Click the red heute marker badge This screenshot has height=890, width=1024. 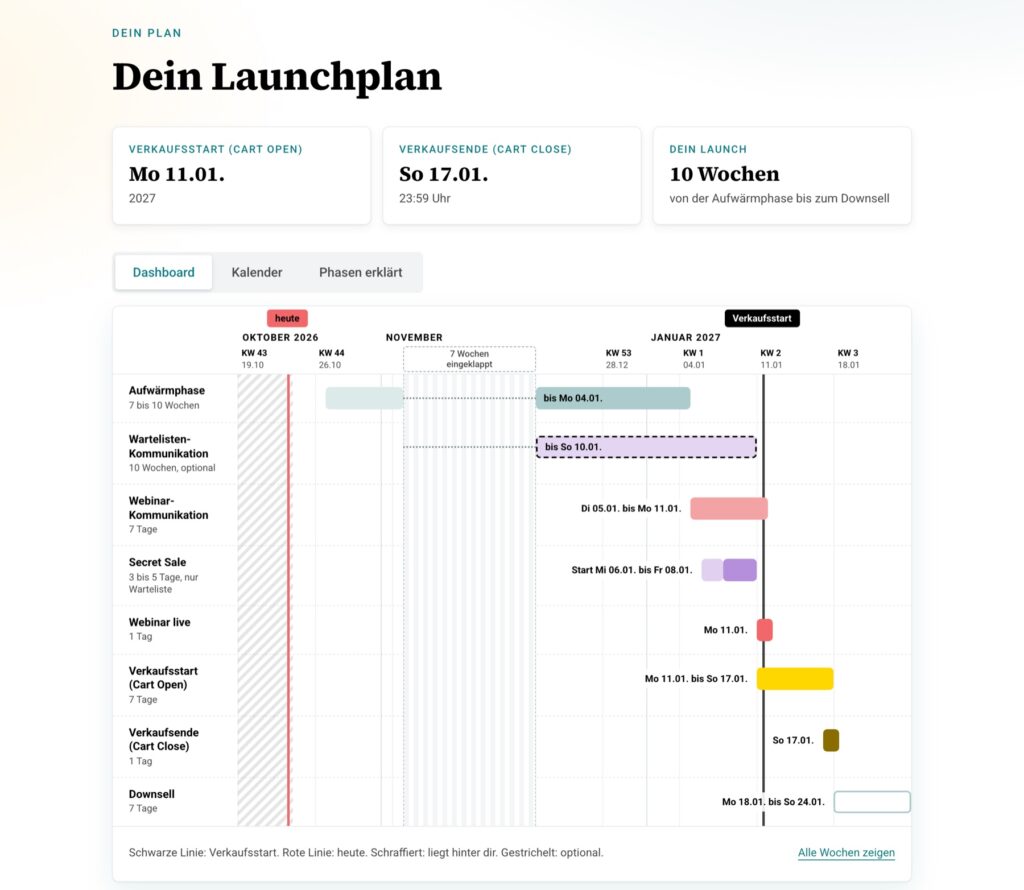pyautogui.click(x=287, y=318)
